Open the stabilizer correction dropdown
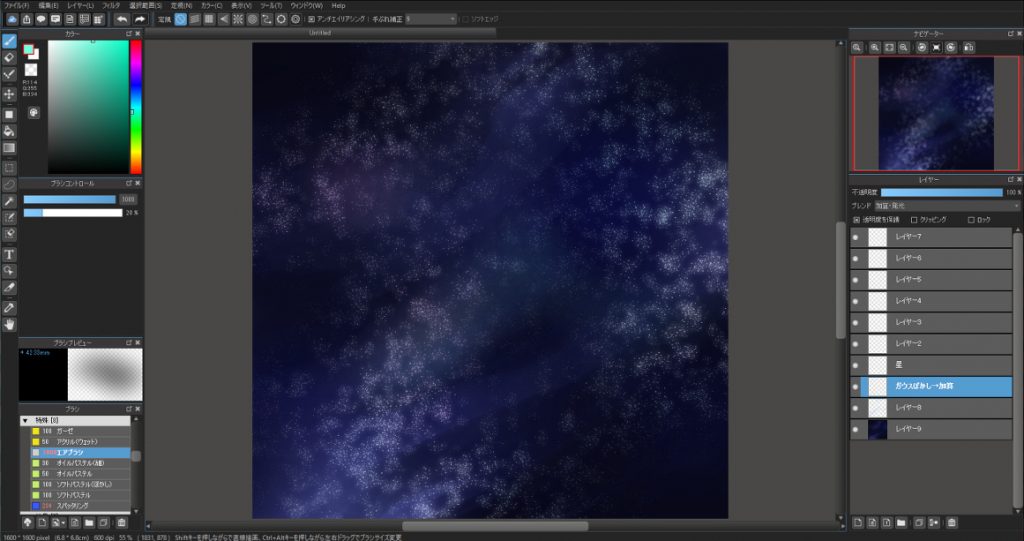 coord(430,20)
